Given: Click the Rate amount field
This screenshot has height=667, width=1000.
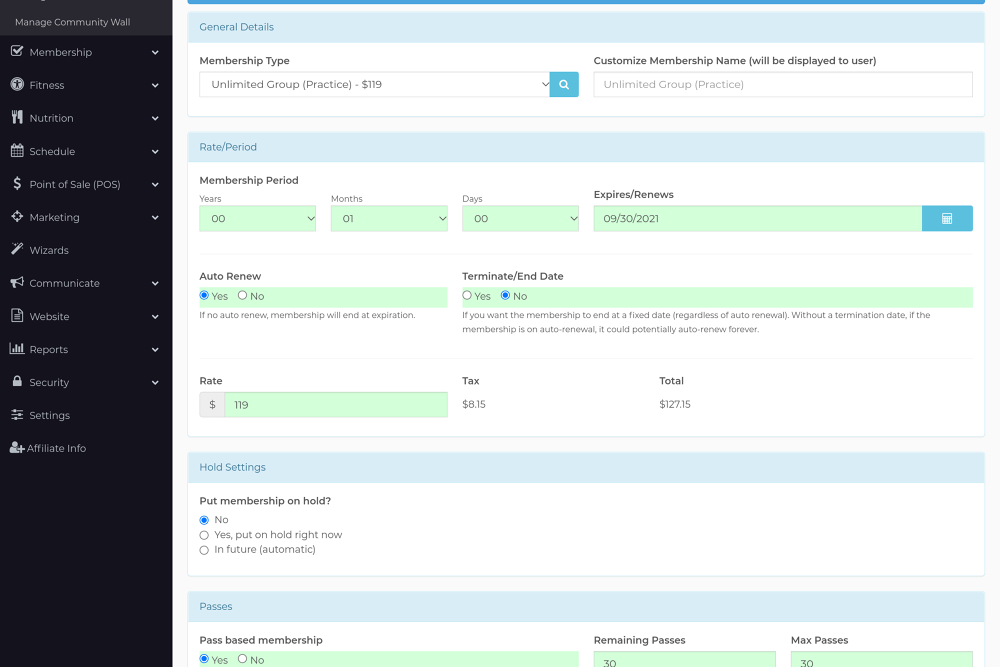Looking at the screenshot, I should pos(336,405).
